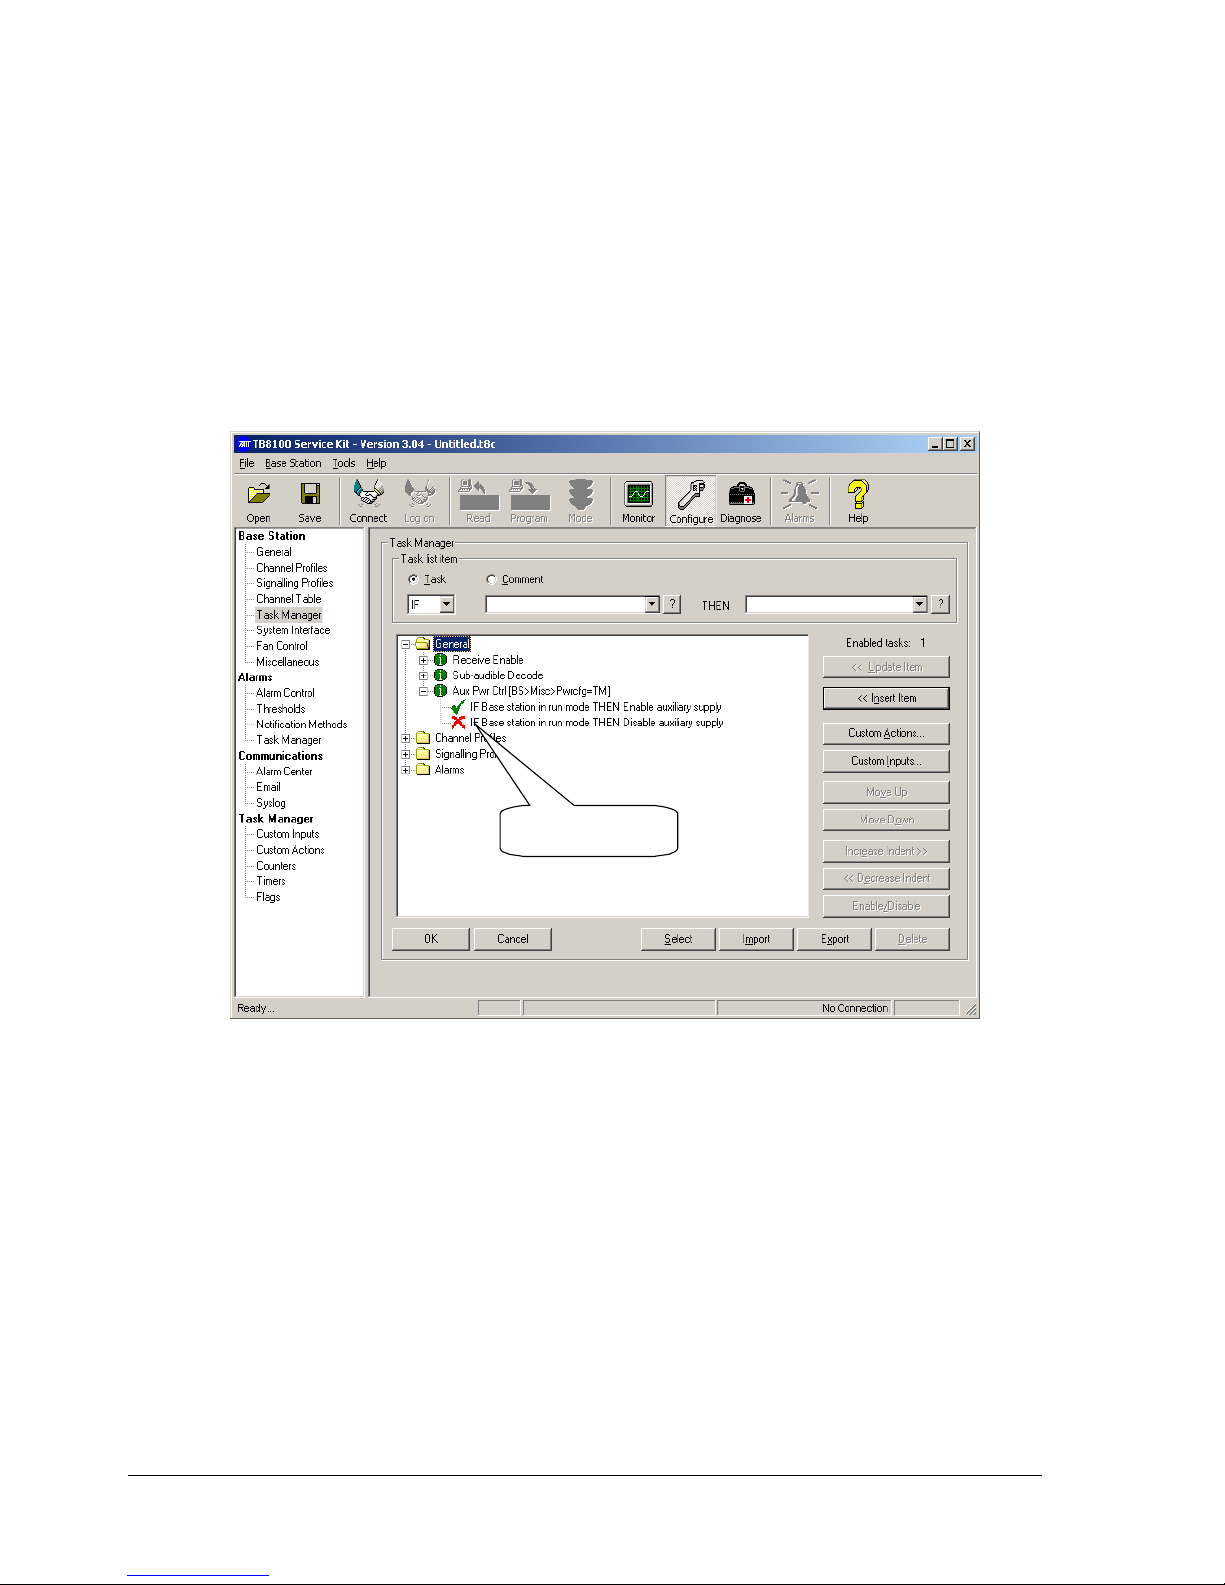Open the IF keyword dropdown
Viewport: 1225px width, 1585px height.
[x=446, y=604]
